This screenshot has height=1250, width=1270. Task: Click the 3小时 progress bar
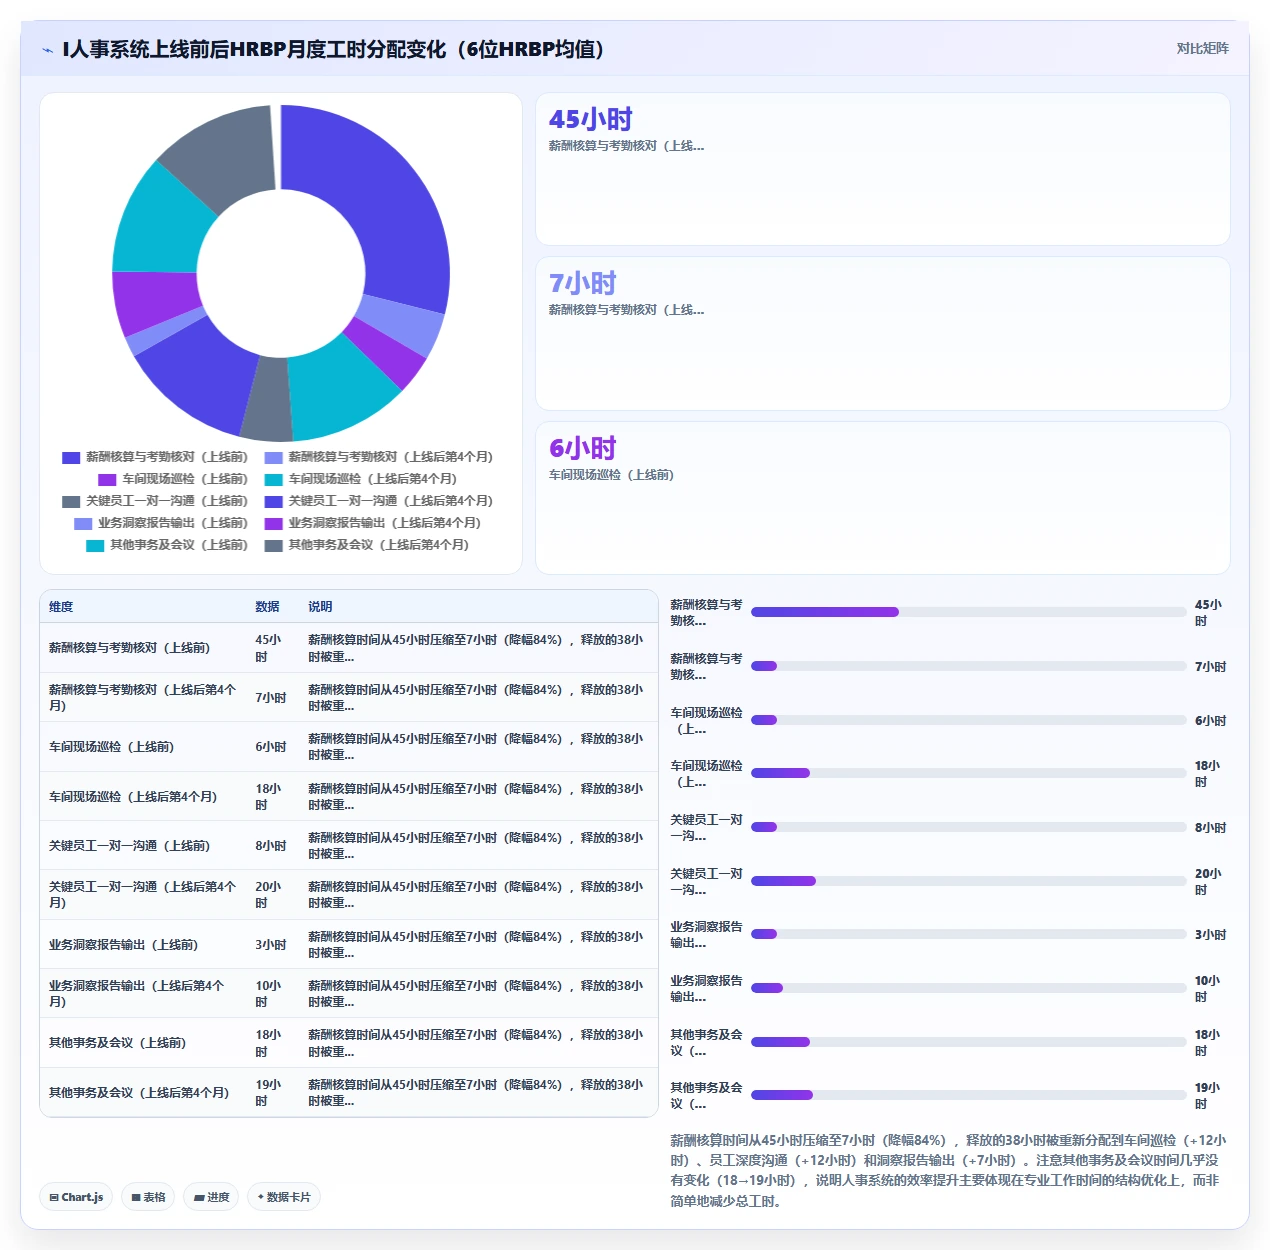(968, 934)
